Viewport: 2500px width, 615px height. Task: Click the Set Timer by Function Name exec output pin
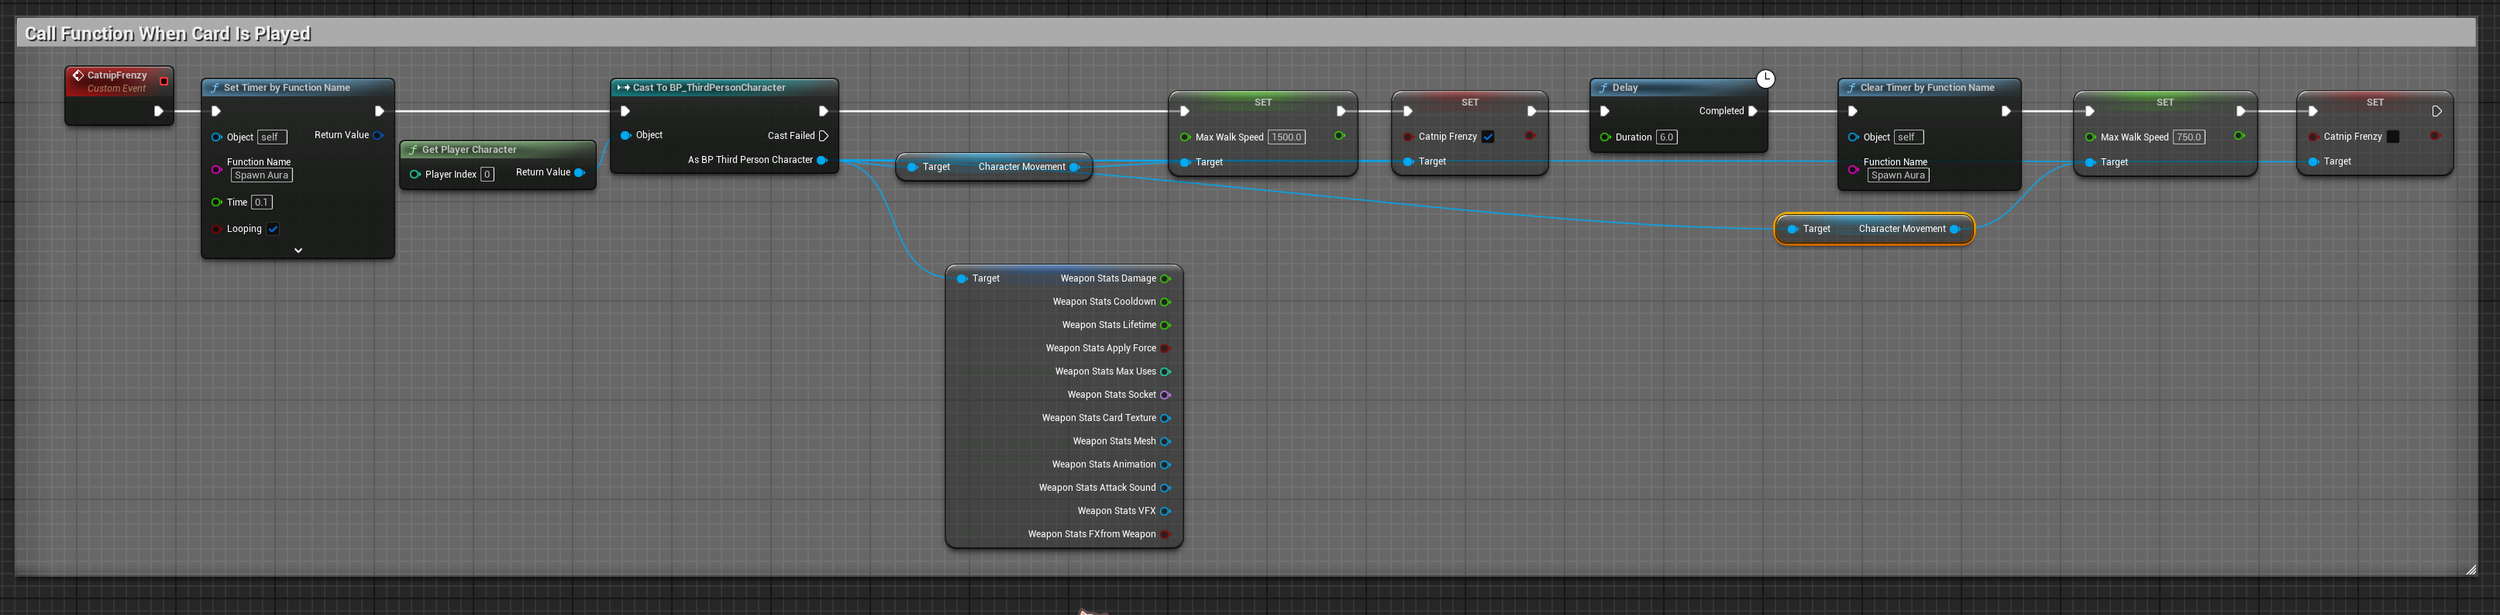pyautogui.click(x=379, y=111)
